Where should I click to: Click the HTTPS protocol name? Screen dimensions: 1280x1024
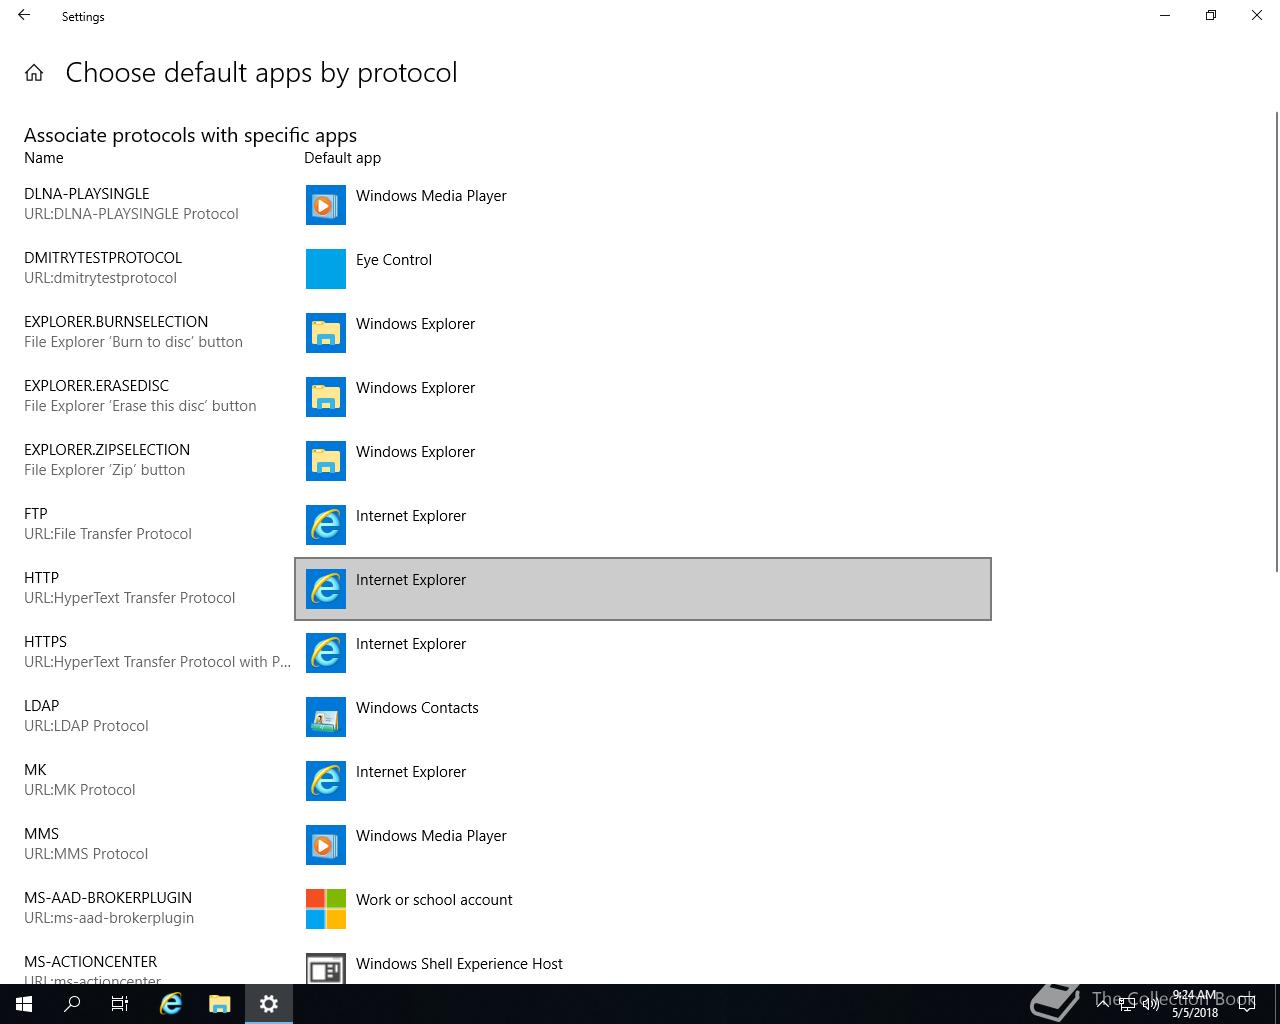pos(45,642)
